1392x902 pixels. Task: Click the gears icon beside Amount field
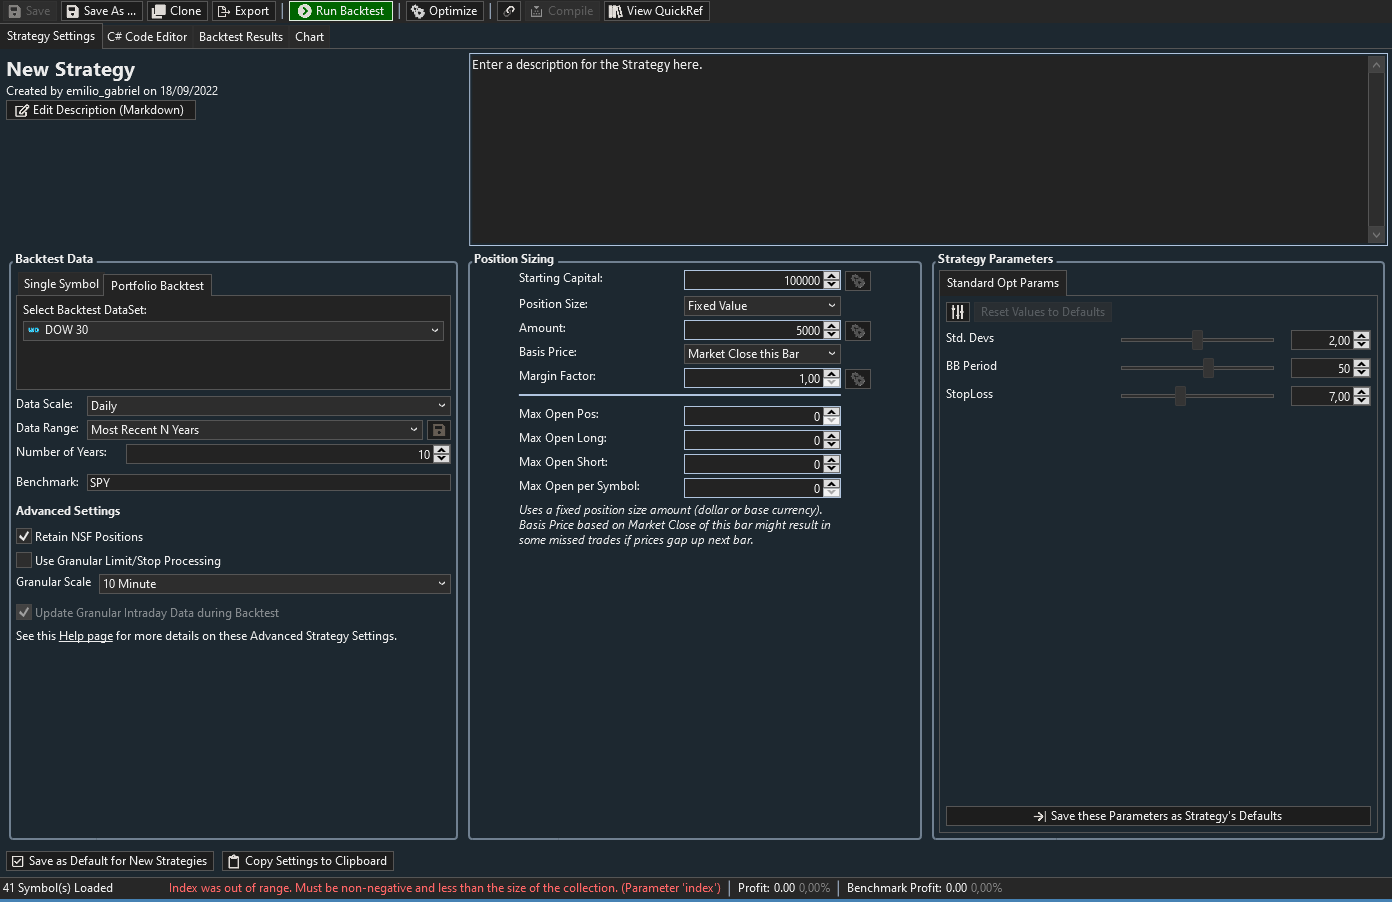[x=858, y=331]
